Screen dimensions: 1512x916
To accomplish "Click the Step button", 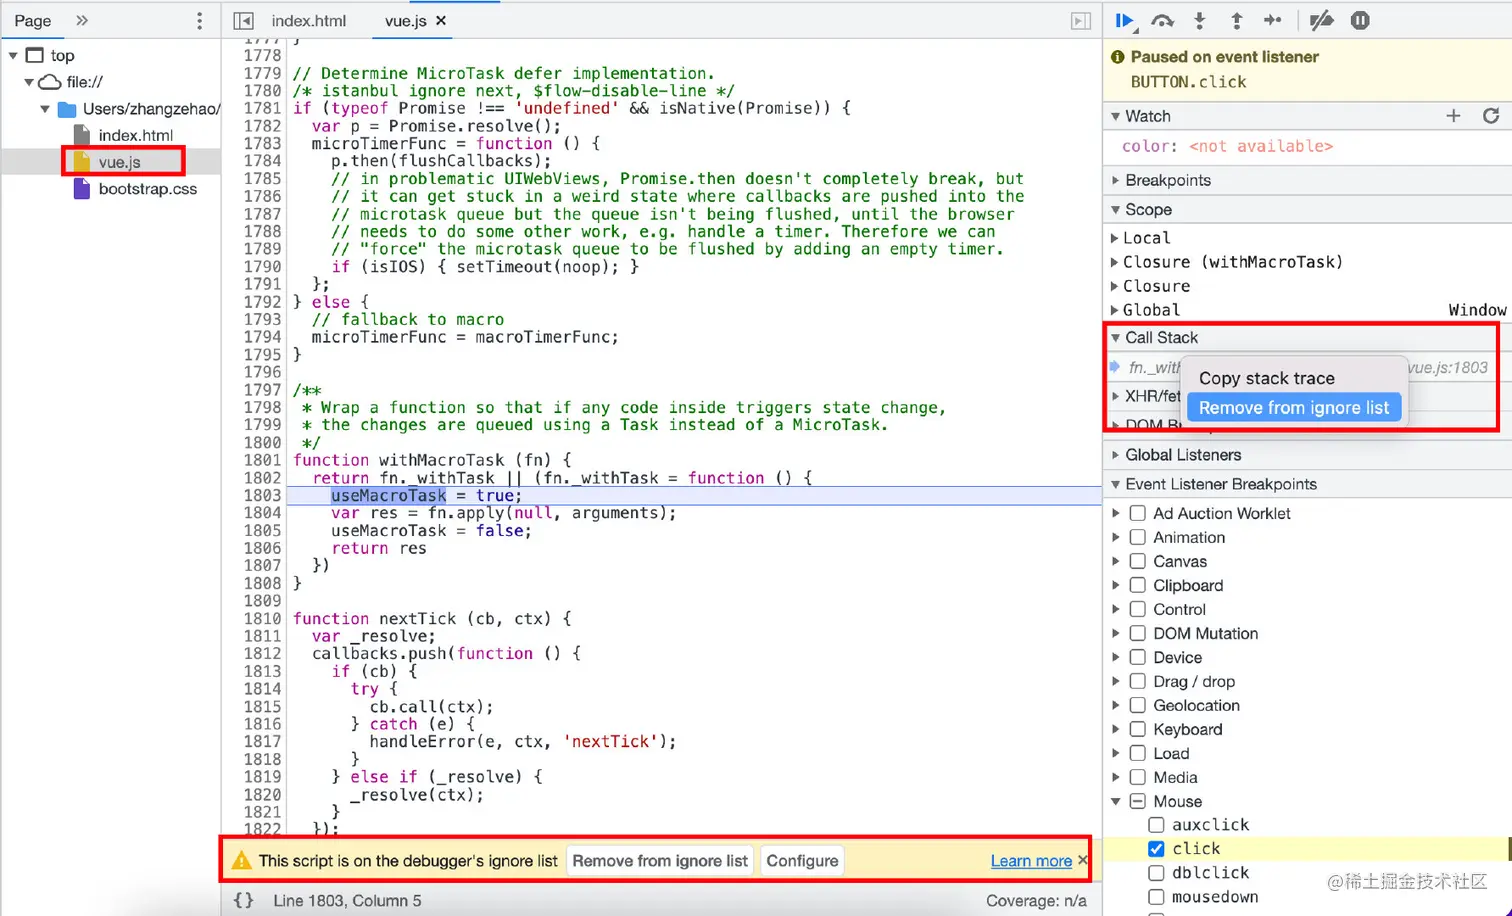I will pos(1273,20).
